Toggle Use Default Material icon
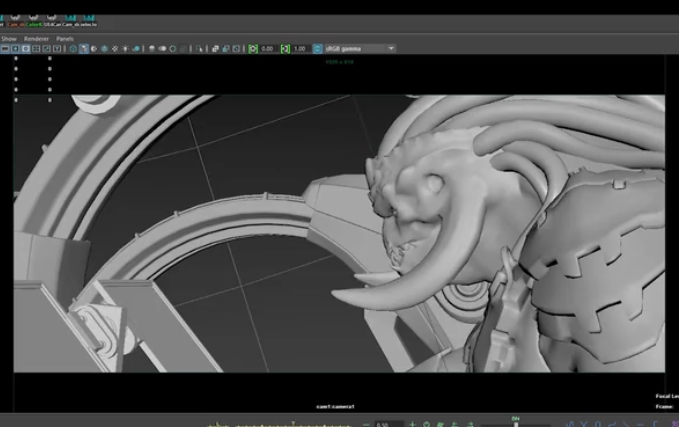Image resolution: width=679 pixels, height=427 pixels. tap(94, 49)
